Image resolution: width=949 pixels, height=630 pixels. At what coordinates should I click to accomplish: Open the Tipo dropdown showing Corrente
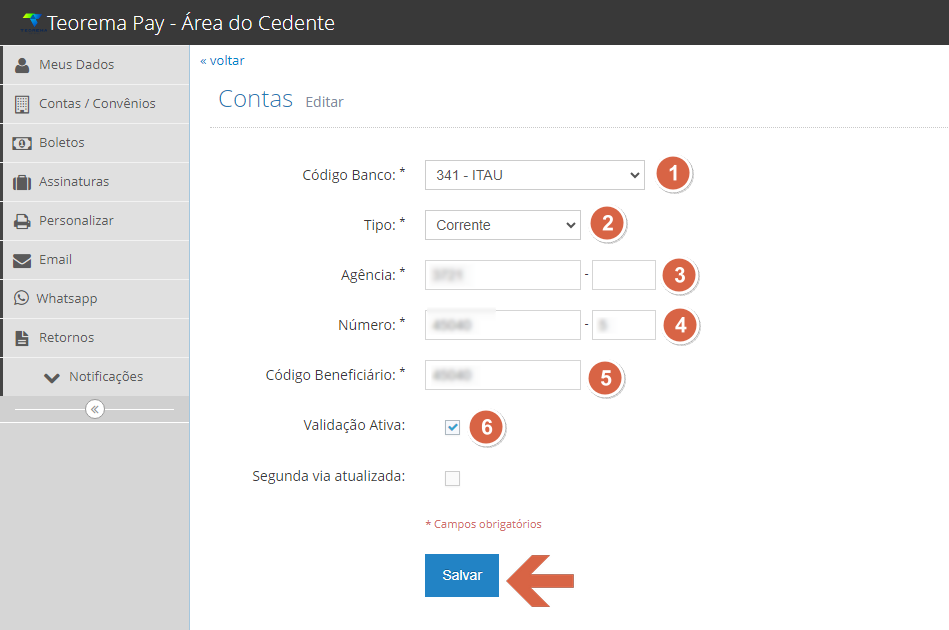(x=502, y=225)
